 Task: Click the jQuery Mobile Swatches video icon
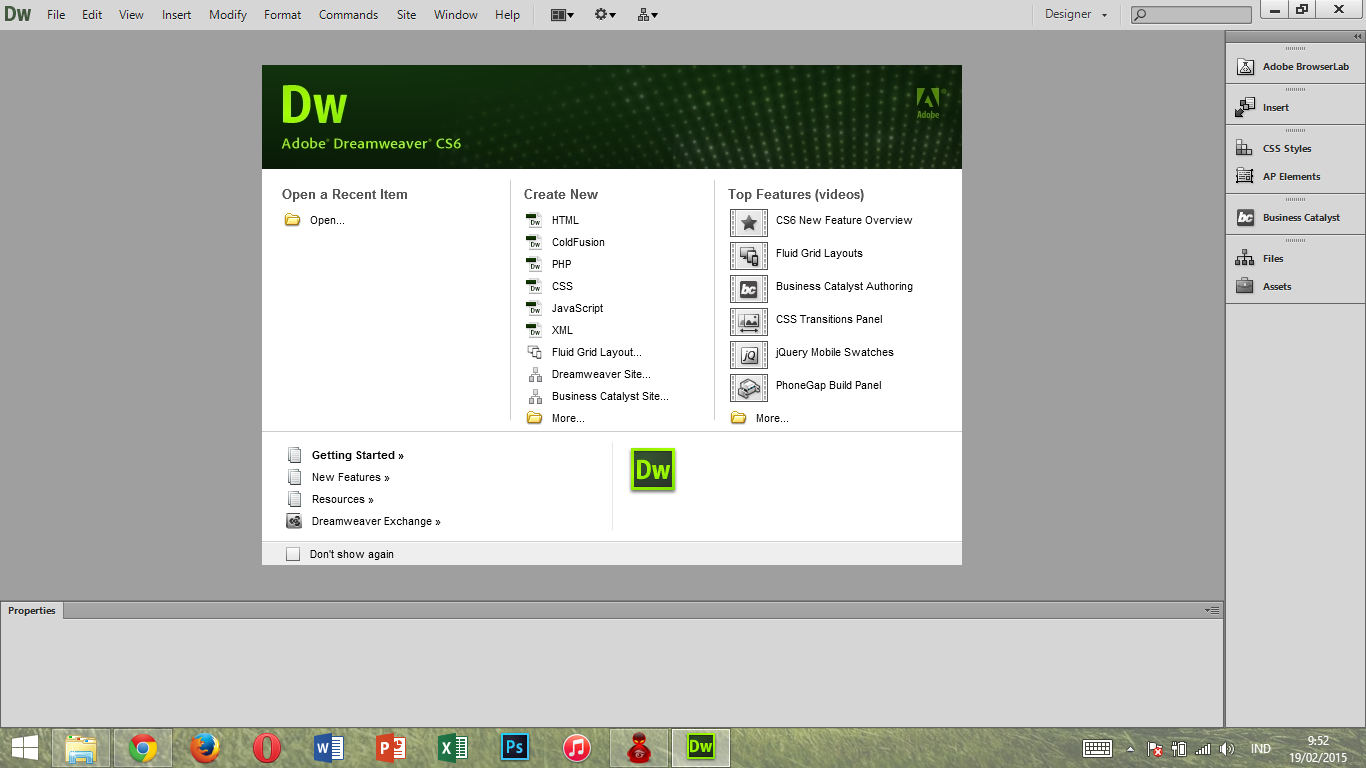[749, 355]
